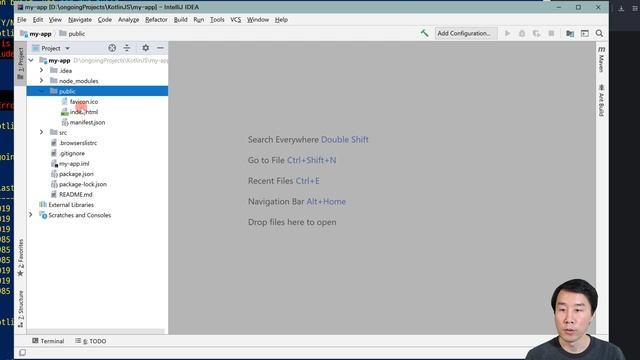Viewport: 640px width, 360px height.
Task: Open the Window menu
Action: [258, 20]
